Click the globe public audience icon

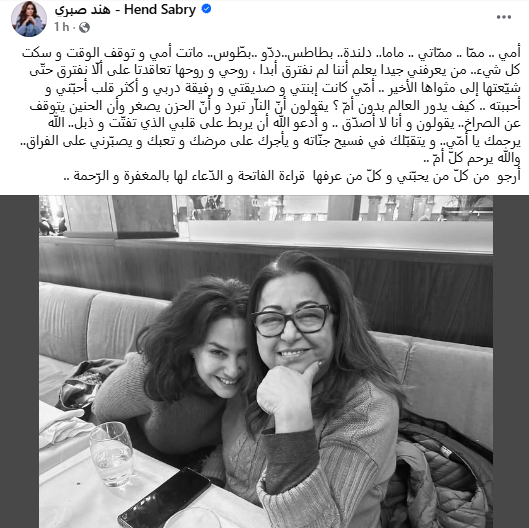84,27
